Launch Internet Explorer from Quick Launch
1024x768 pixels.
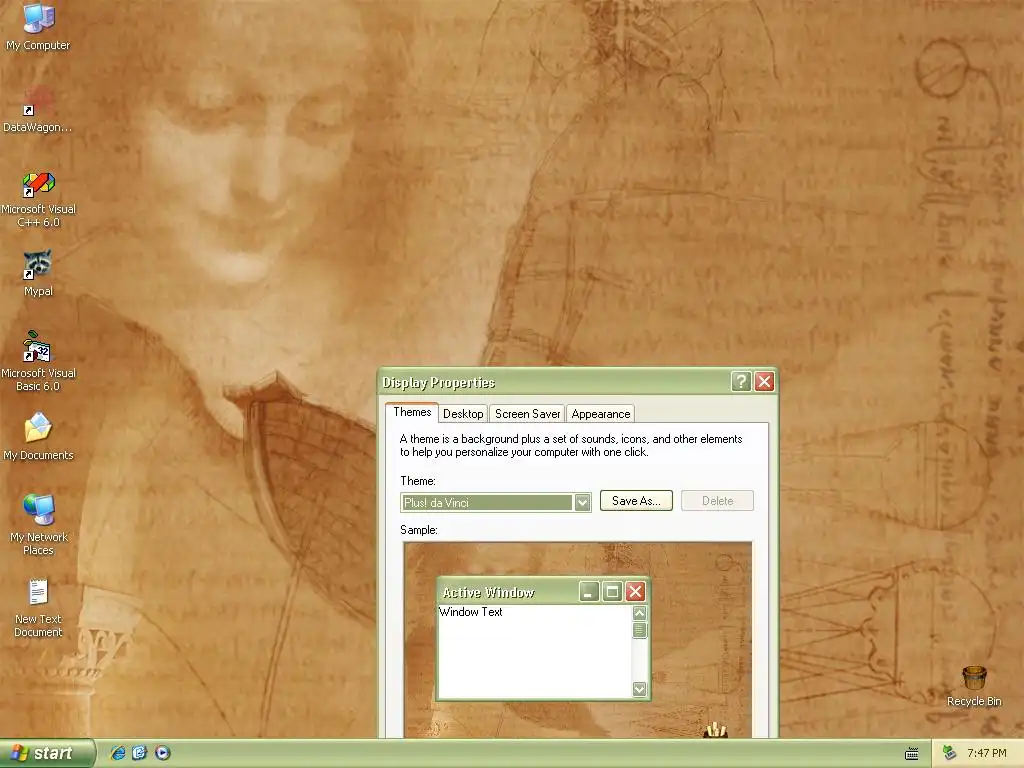[118, 753]
